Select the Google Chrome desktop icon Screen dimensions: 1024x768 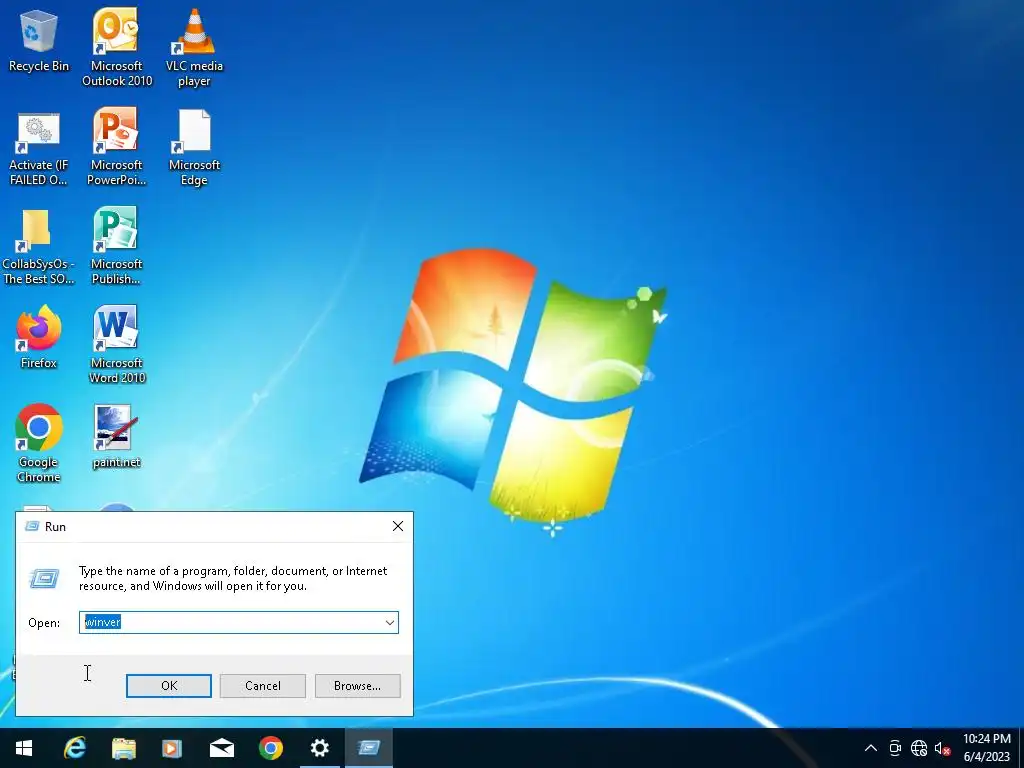point(39,444)
